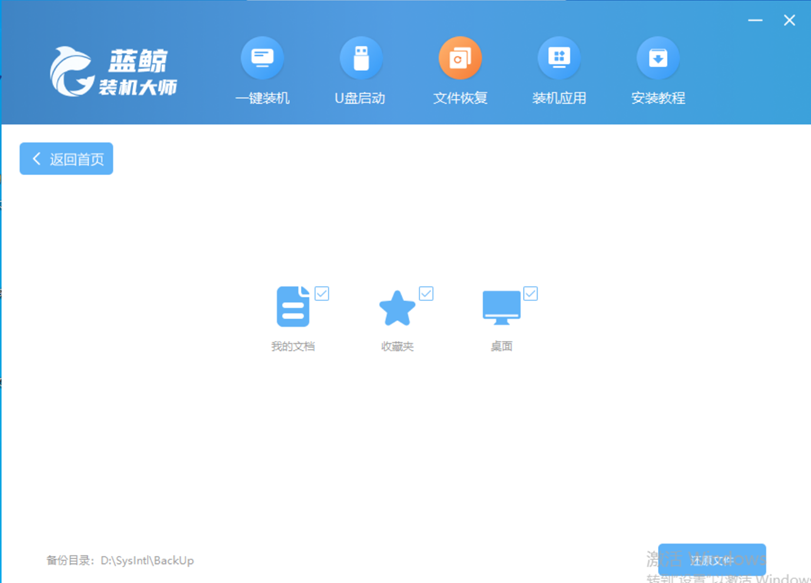Click the 我的文档 document icon
The width and height of the screenshot is (811, 583).
coord(292,307)
